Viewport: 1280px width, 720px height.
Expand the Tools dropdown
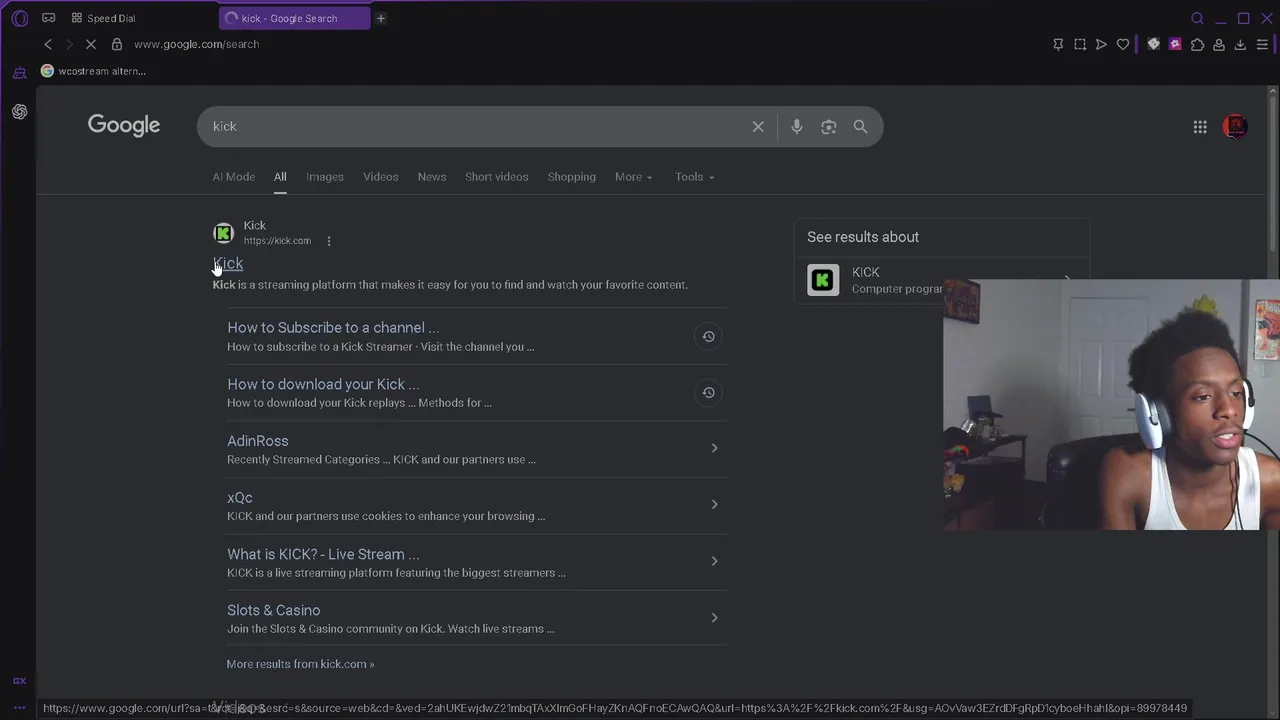pos(694,177)
